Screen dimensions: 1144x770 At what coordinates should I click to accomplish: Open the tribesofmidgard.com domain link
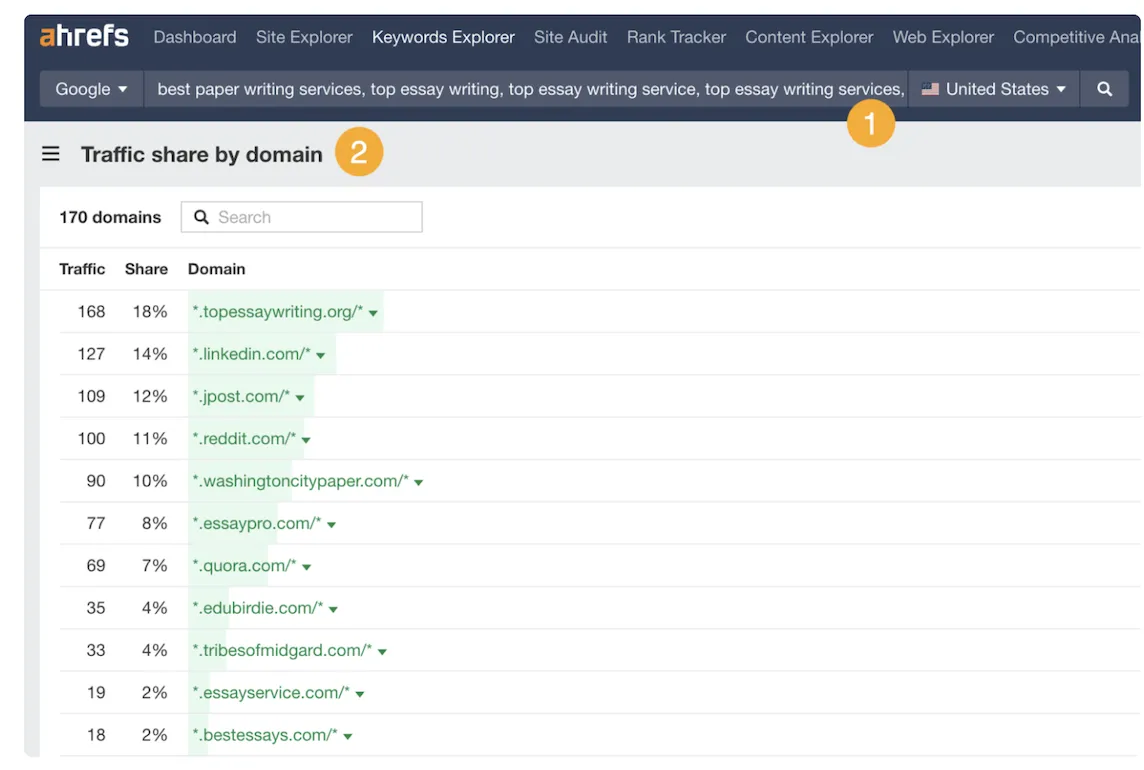pos(282,650)
